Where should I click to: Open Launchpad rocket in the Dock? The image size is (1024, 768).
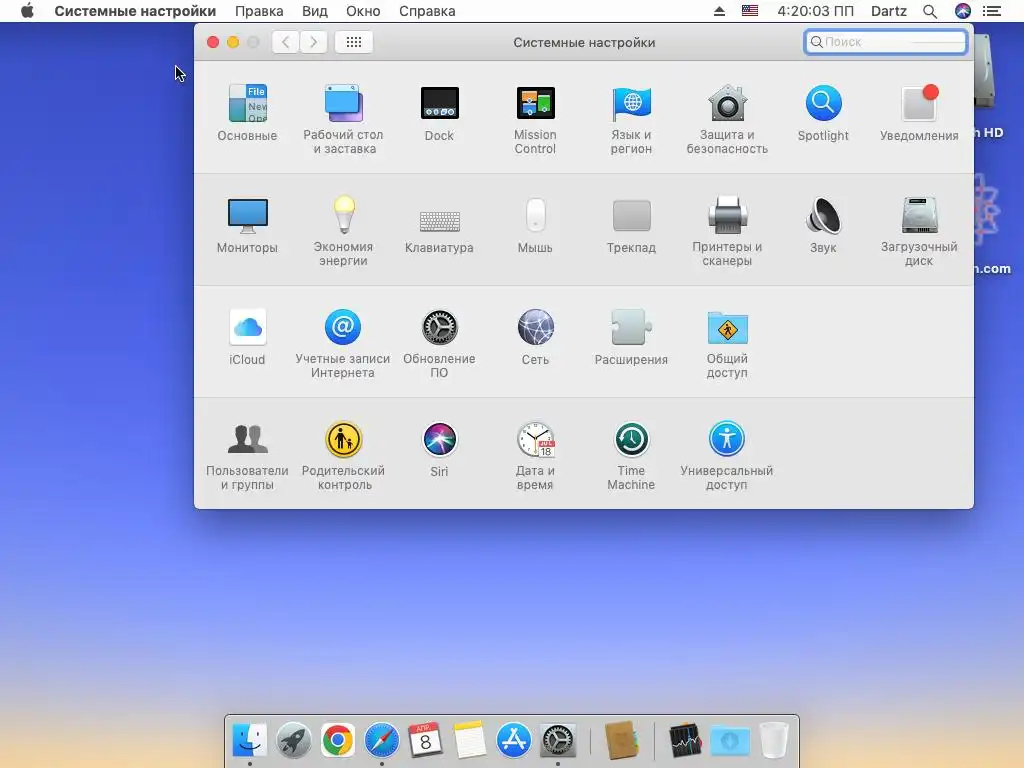(x=293, y=741)
